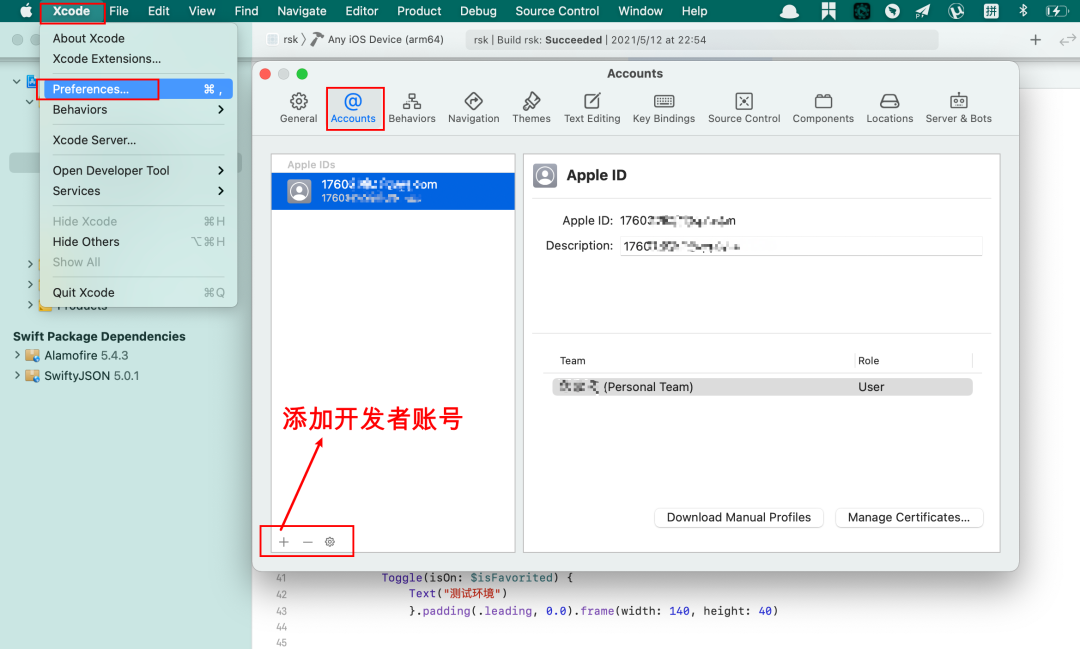The image size is (1080, 649).
Task: Click Swift Package Dependencies heading
Action: [x=99, y=336]
